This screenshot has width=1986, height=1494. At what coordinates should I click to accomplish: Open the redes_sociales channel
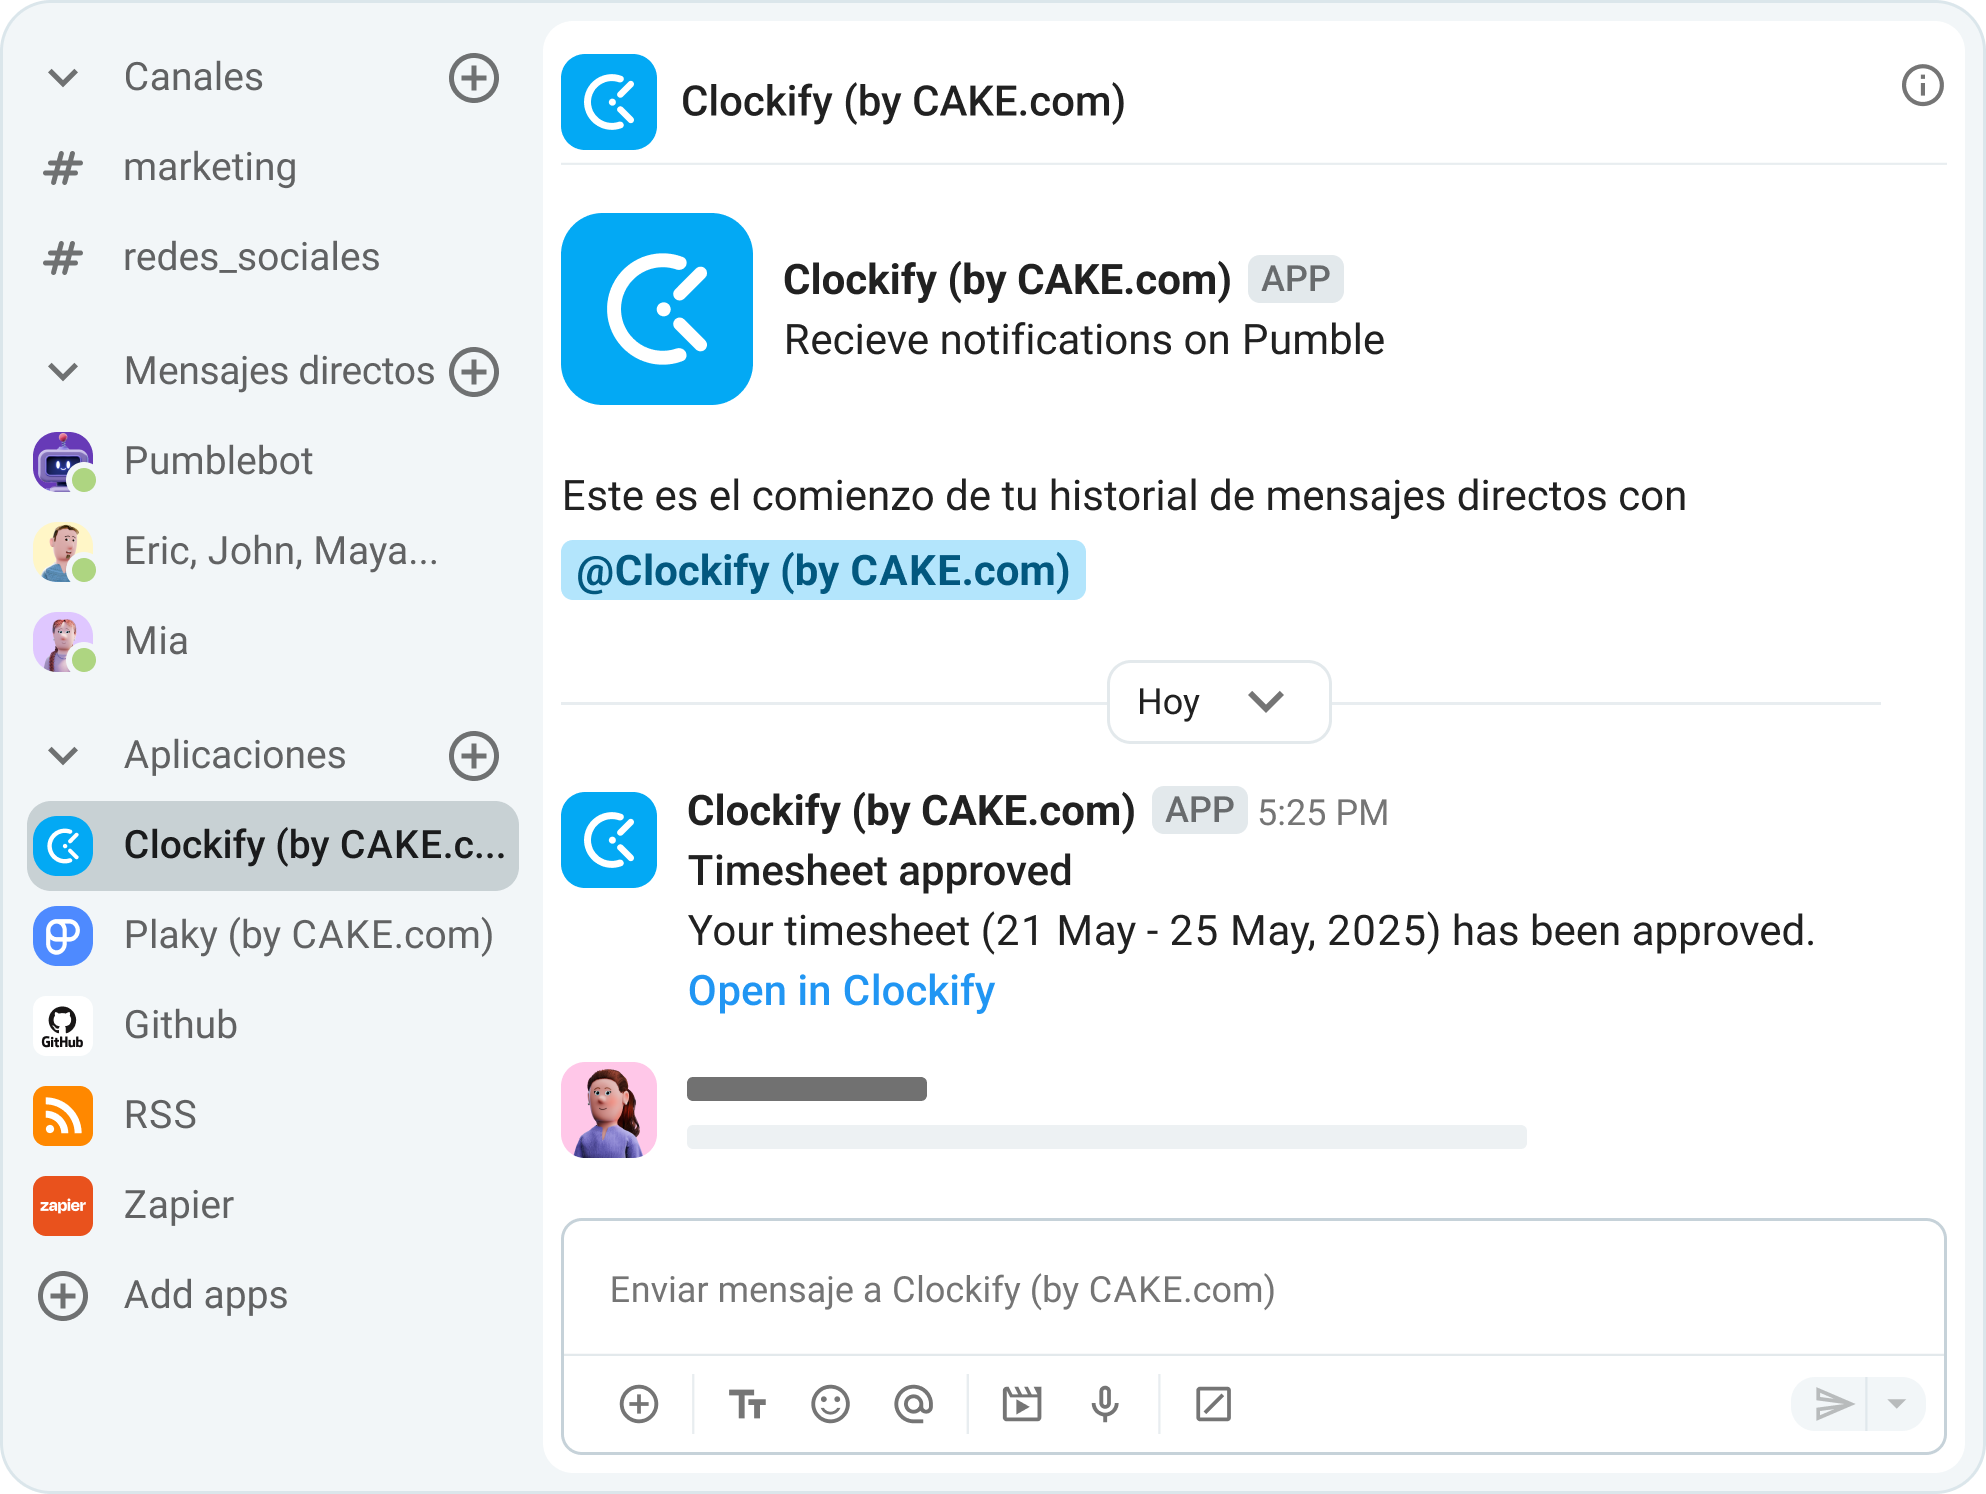point(252,257)
